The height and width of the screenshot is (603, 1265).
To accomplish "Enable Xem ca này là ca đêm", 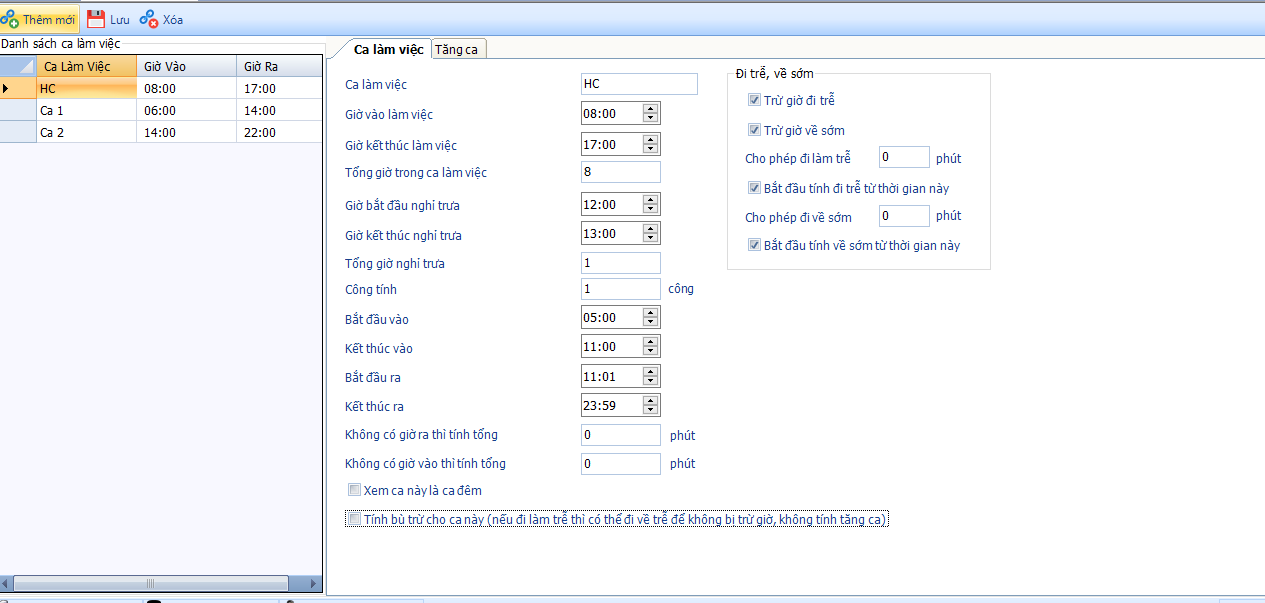I will point(354,490).
